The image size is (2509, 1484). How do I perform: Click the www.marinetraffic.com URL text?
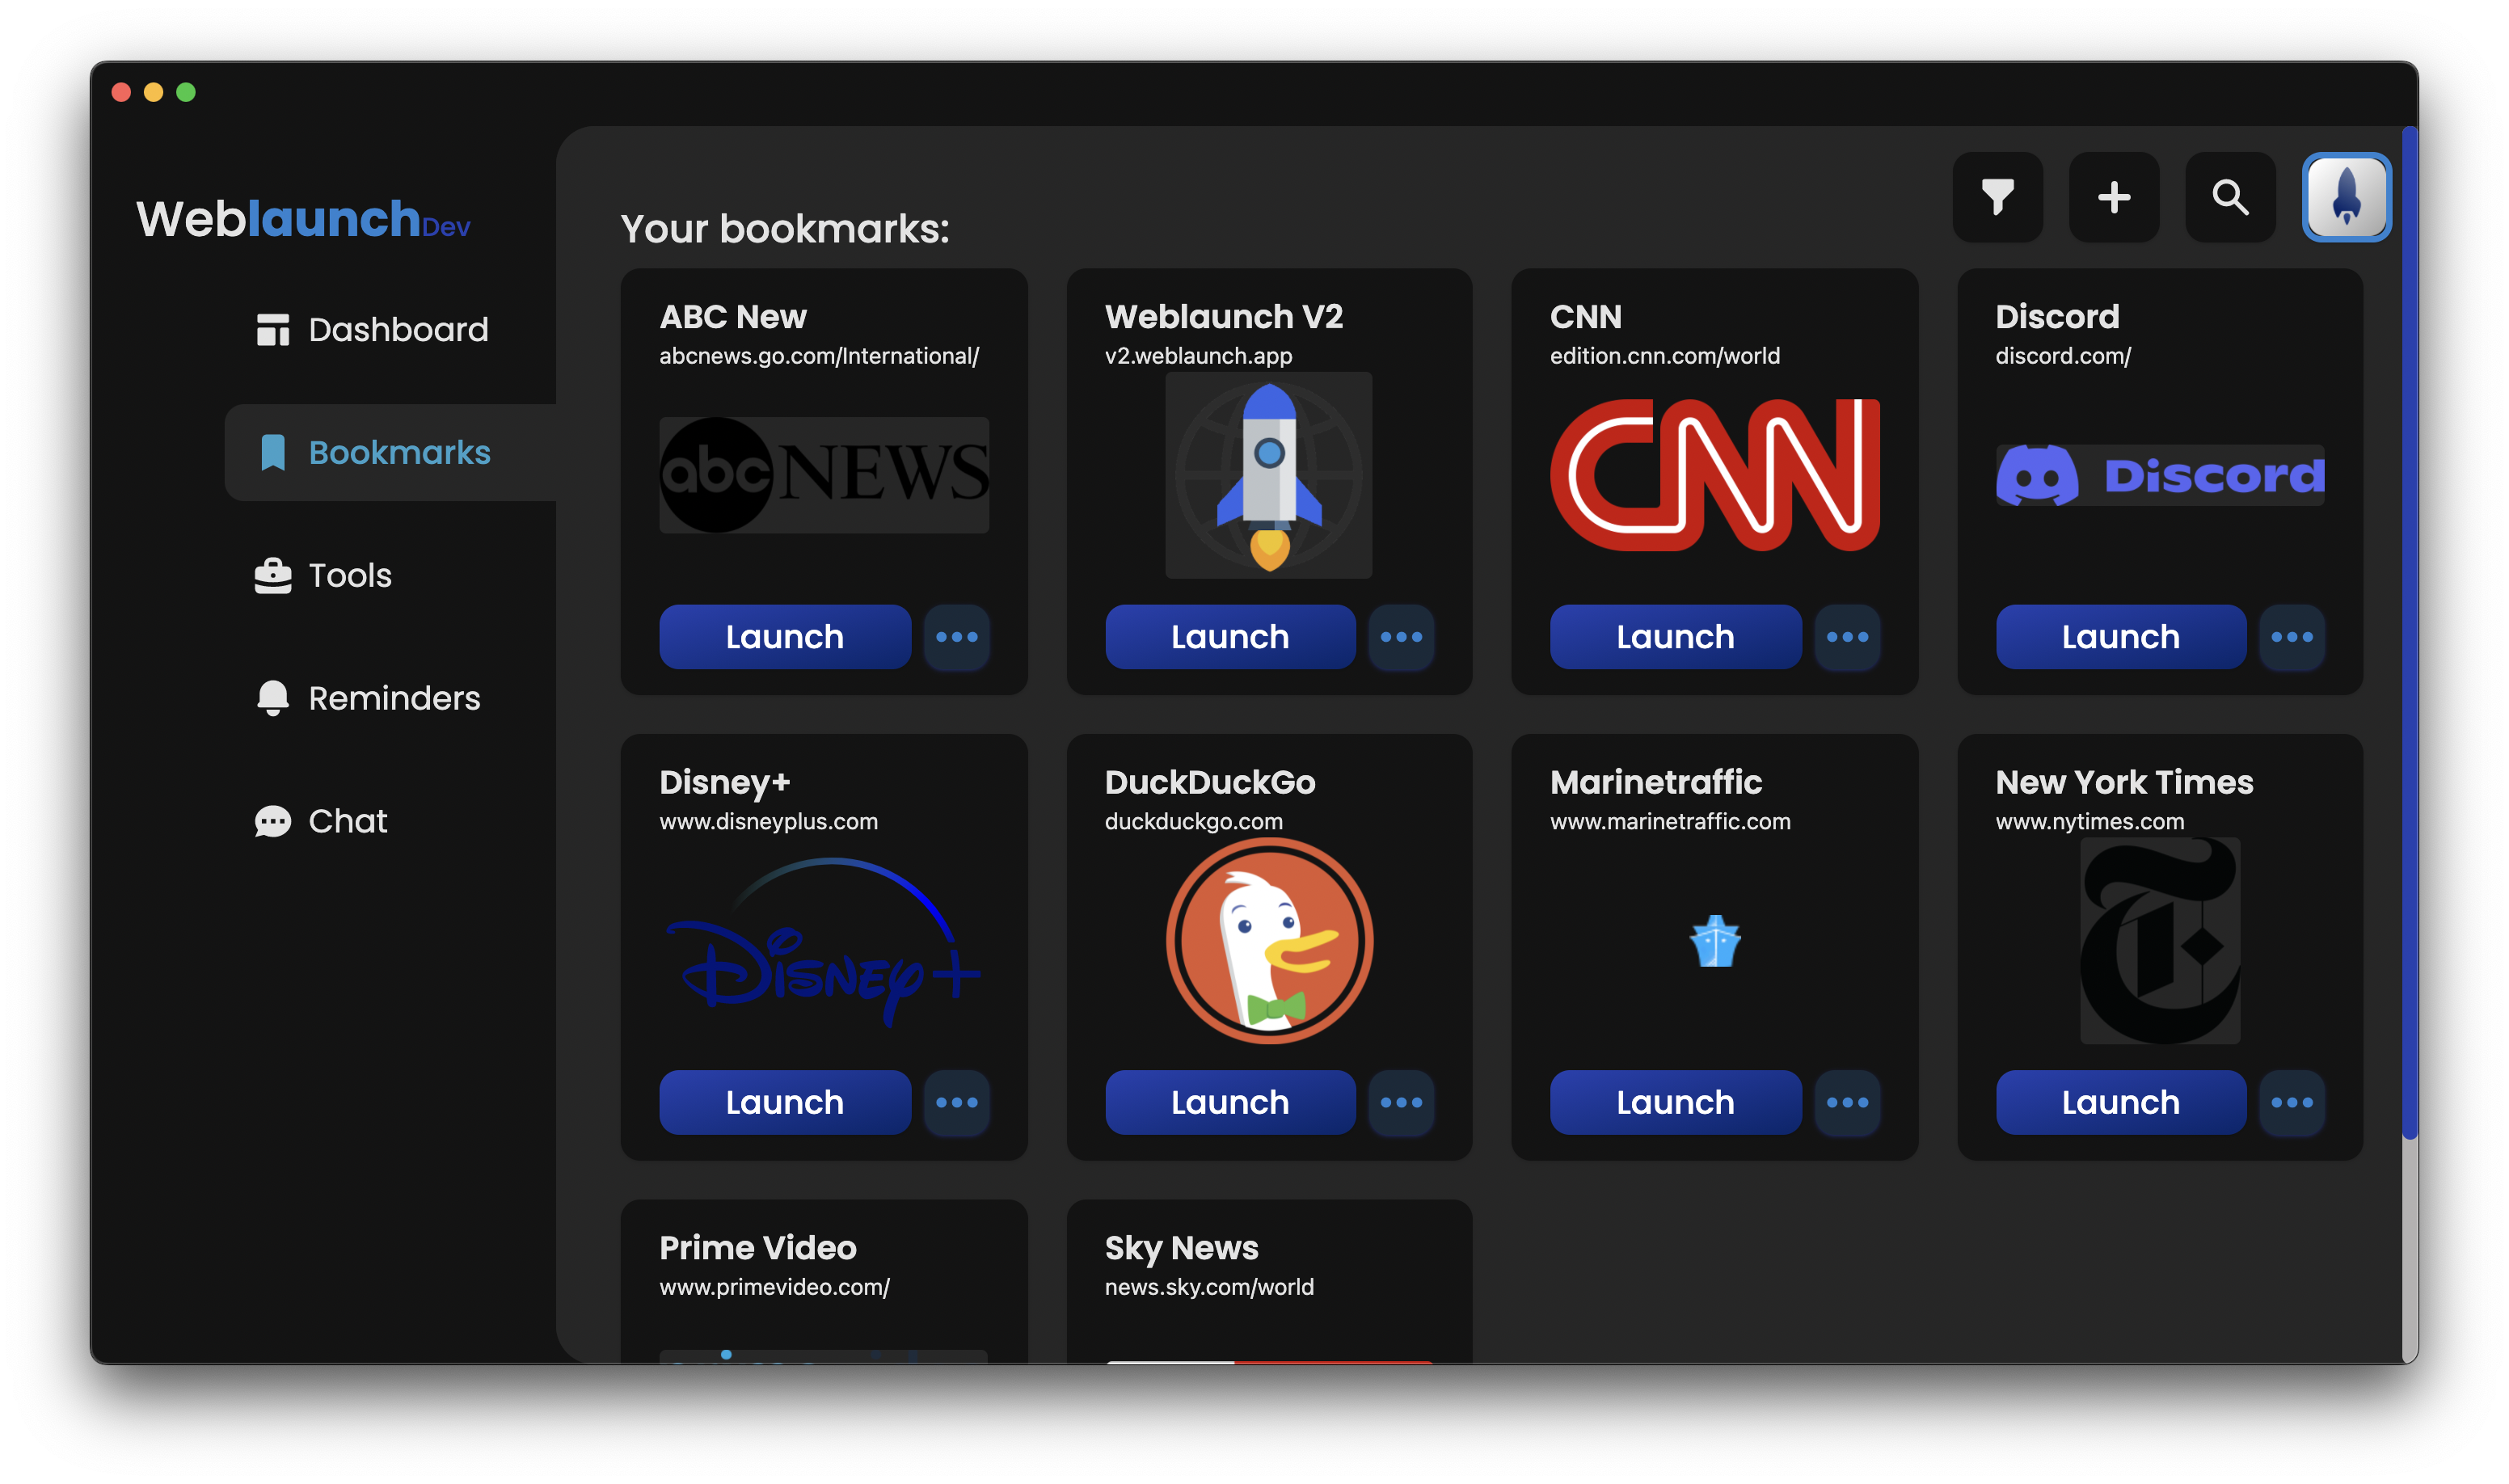coord(1670,822)
